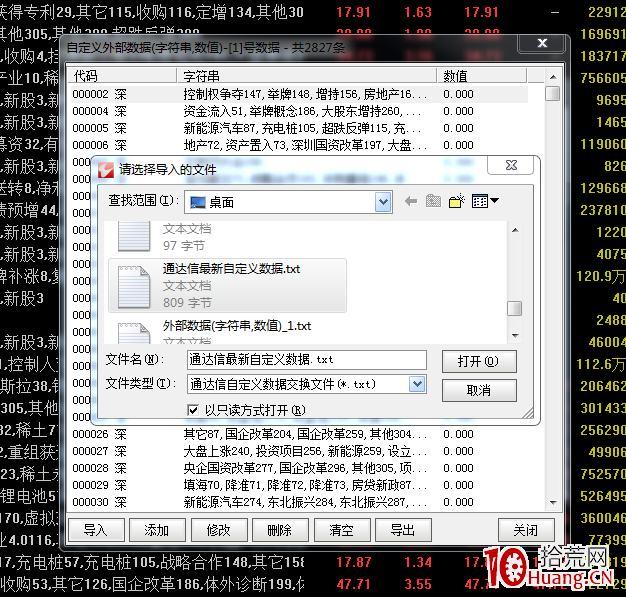This screenshot has height=597, width=626.
Task: Click the 清空 button
Action: pyautogui.click(x=342, y=530)
